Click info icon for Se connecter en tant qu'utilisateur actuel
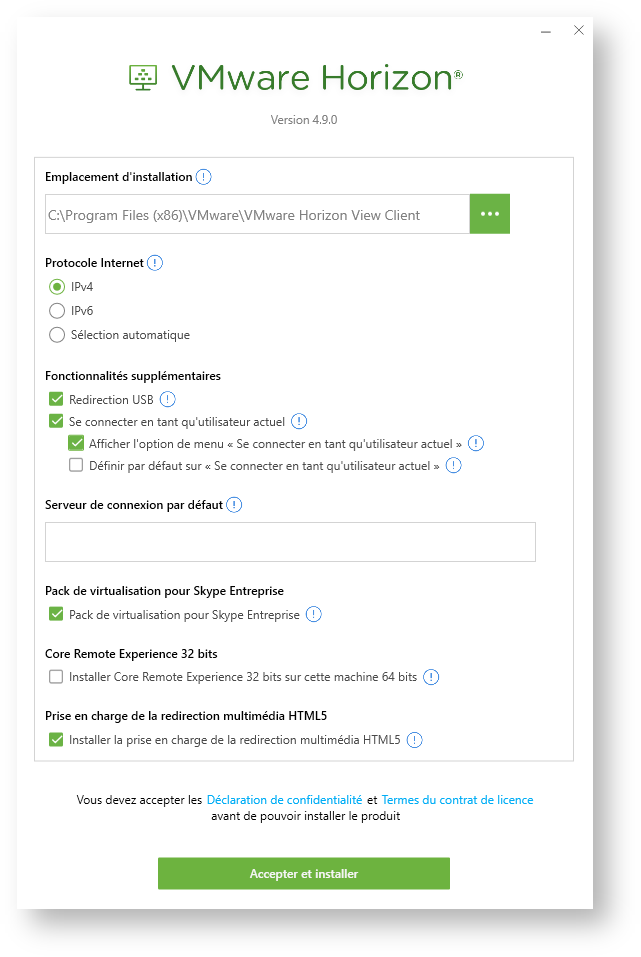The height and width of the screenshot is (957, 641). click(299, 421)
